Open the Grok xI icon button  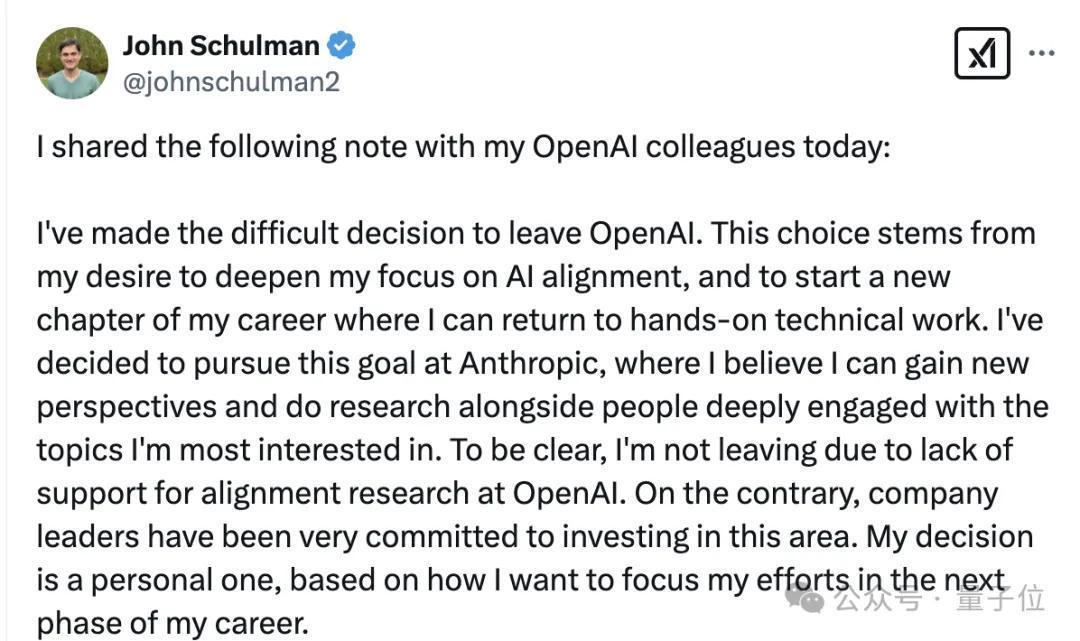(x=982, y=53)
